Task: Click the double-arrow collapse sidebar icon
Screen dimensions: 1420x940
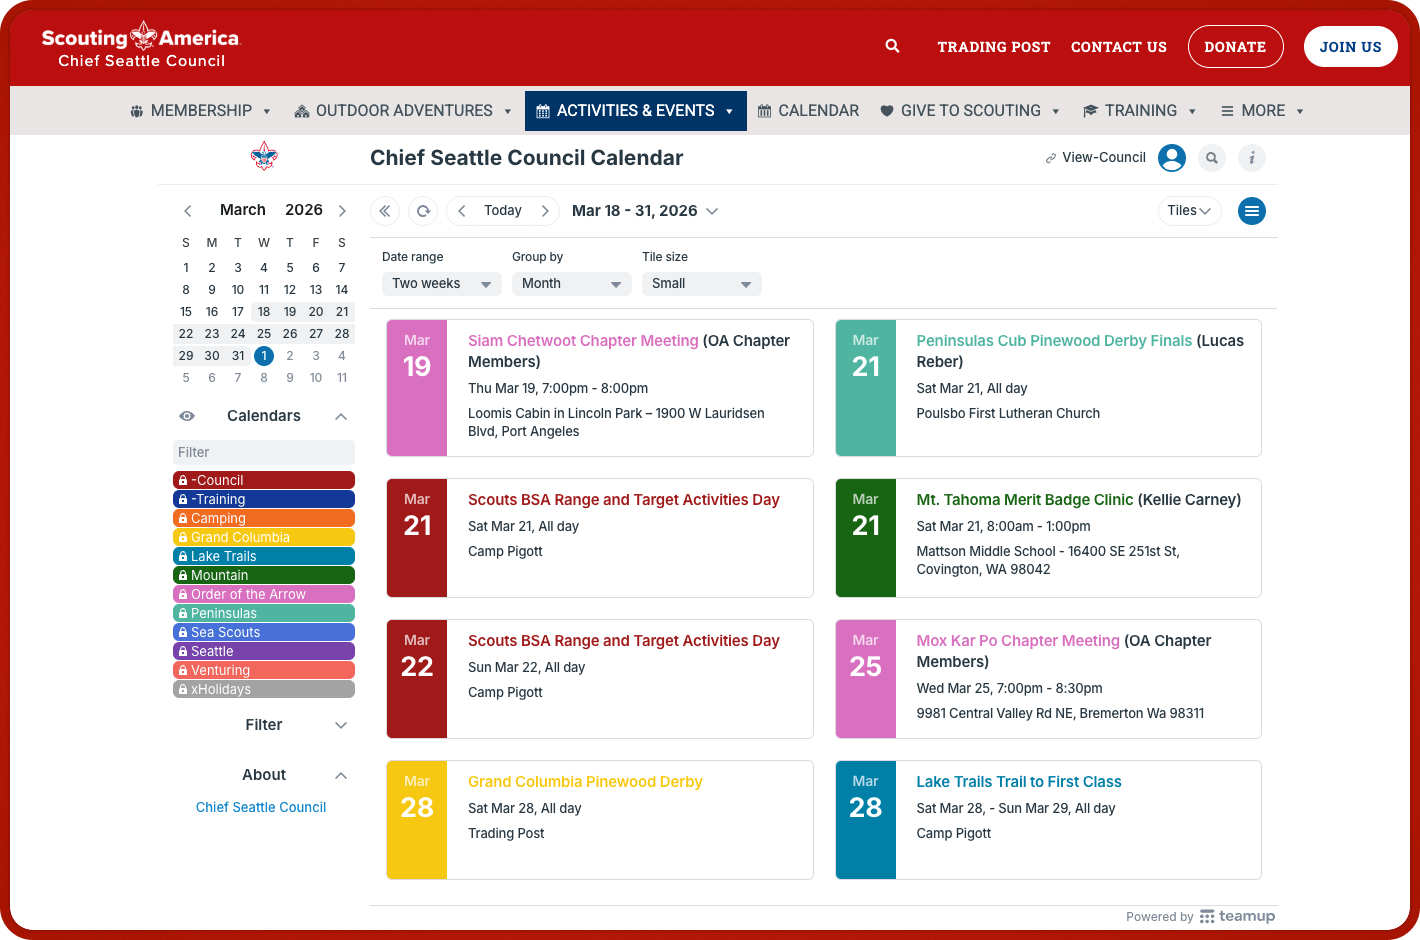Action: (x=385, y=211)
